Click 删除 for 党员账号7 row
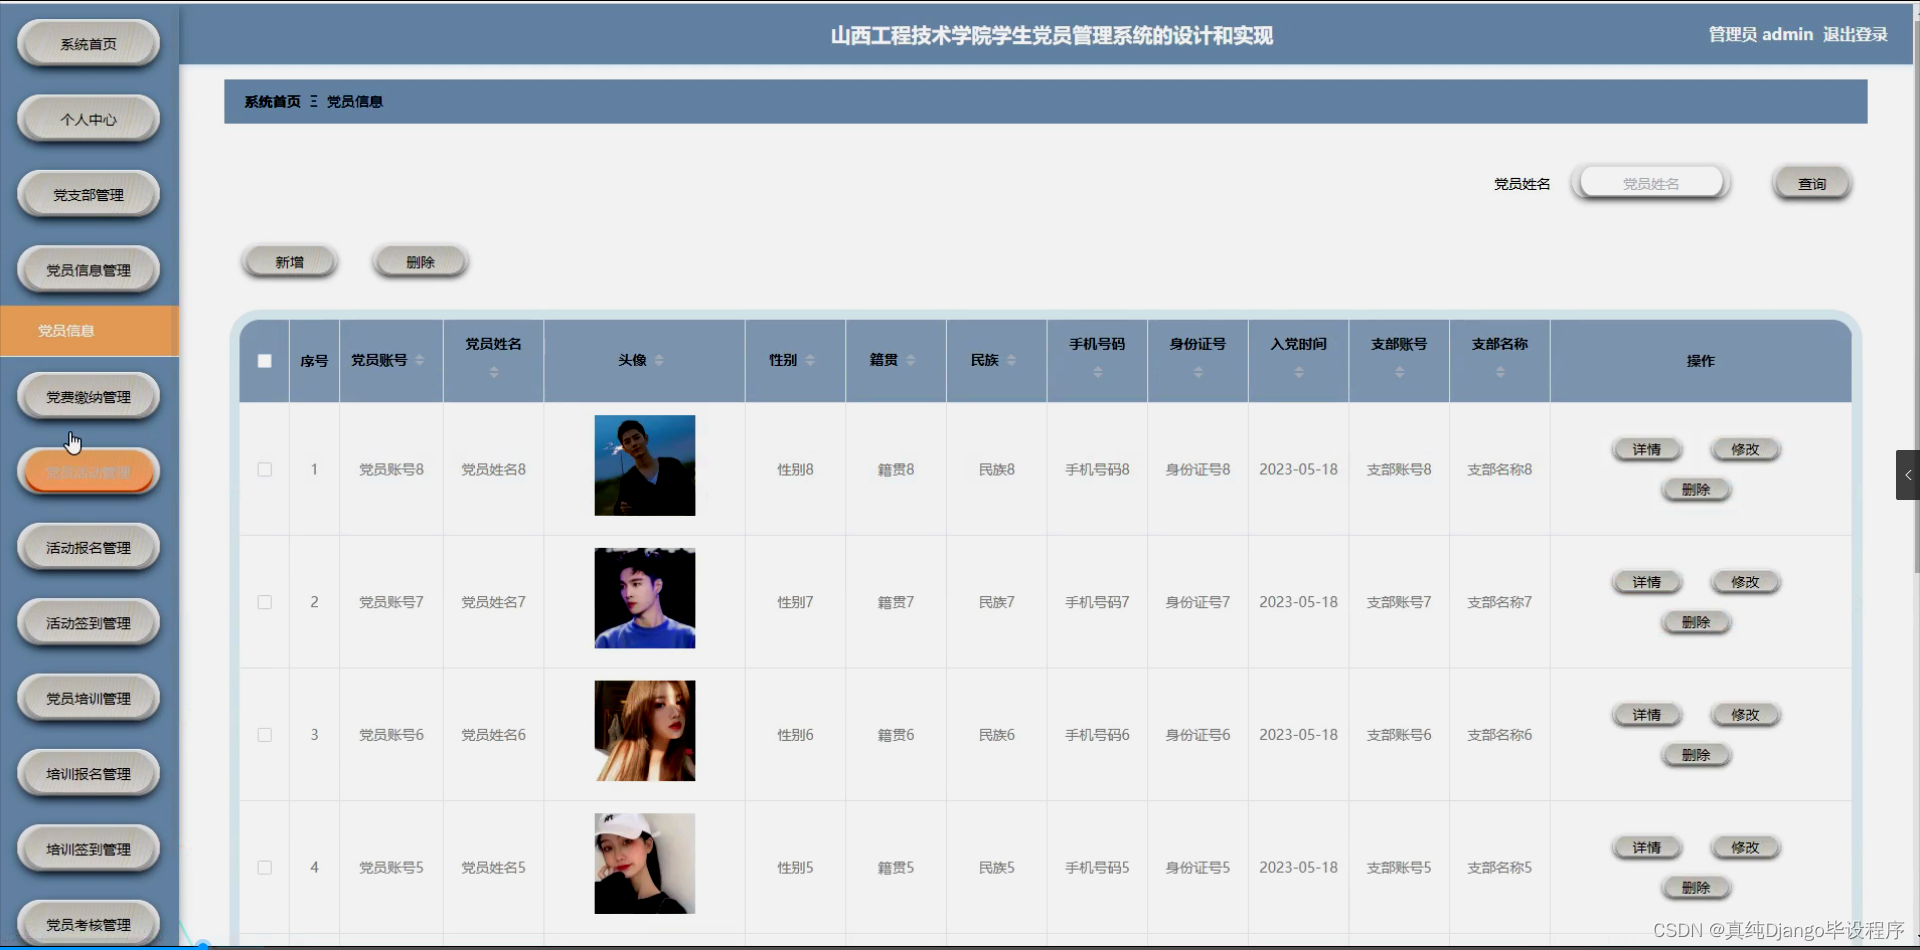1920x950 pixels. (1696, 622)
